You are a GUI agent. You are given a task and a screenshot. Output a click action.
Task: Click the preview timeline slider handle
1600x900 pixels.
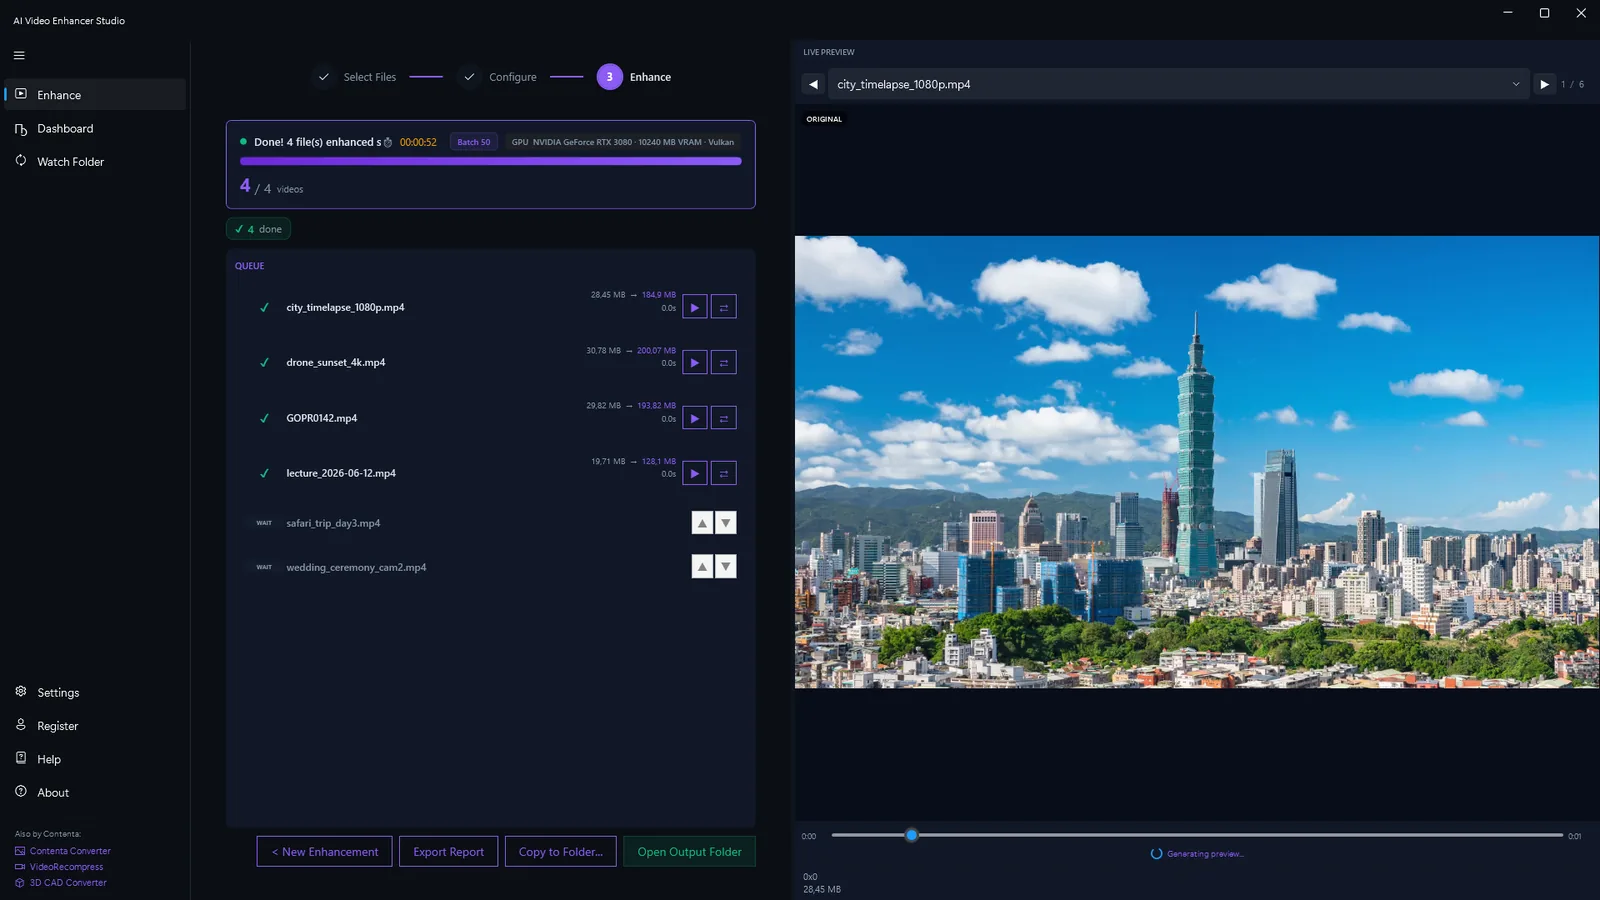[911, 835]
